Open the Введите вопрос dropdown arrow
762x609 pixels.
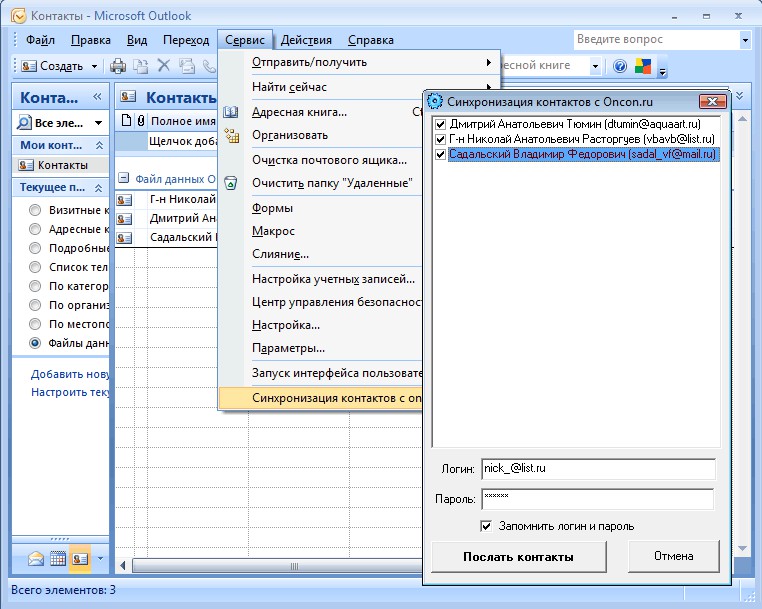(x=745, y=40)
